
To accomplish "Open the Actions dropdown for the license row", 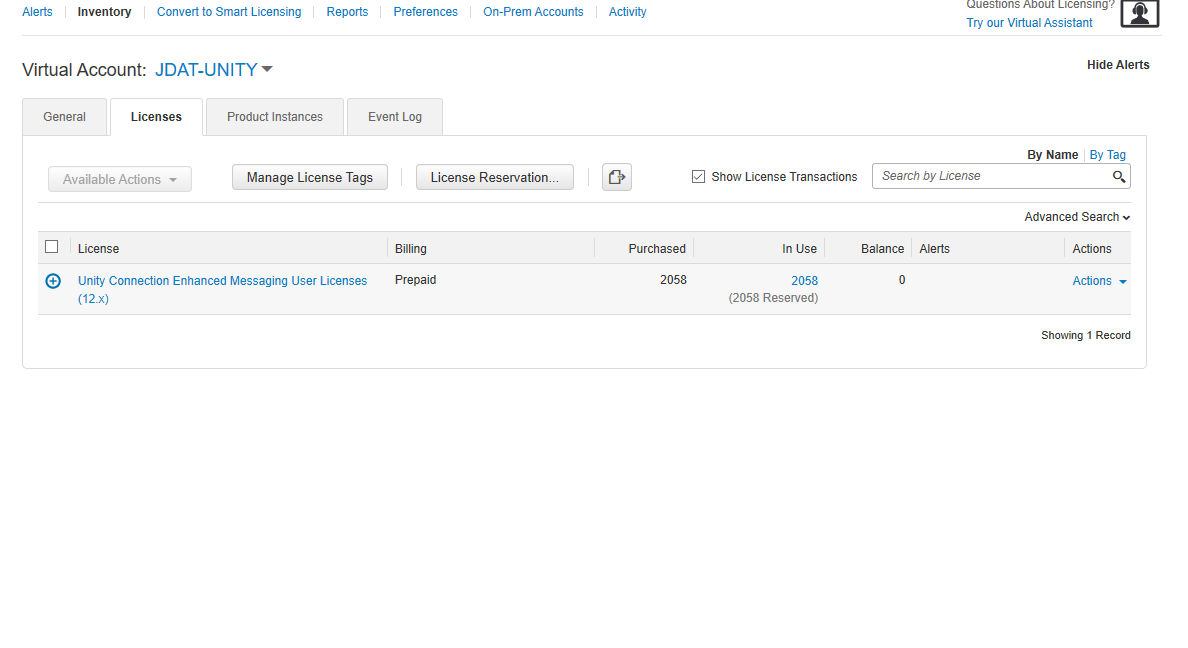I will (x=1098, y=281).
